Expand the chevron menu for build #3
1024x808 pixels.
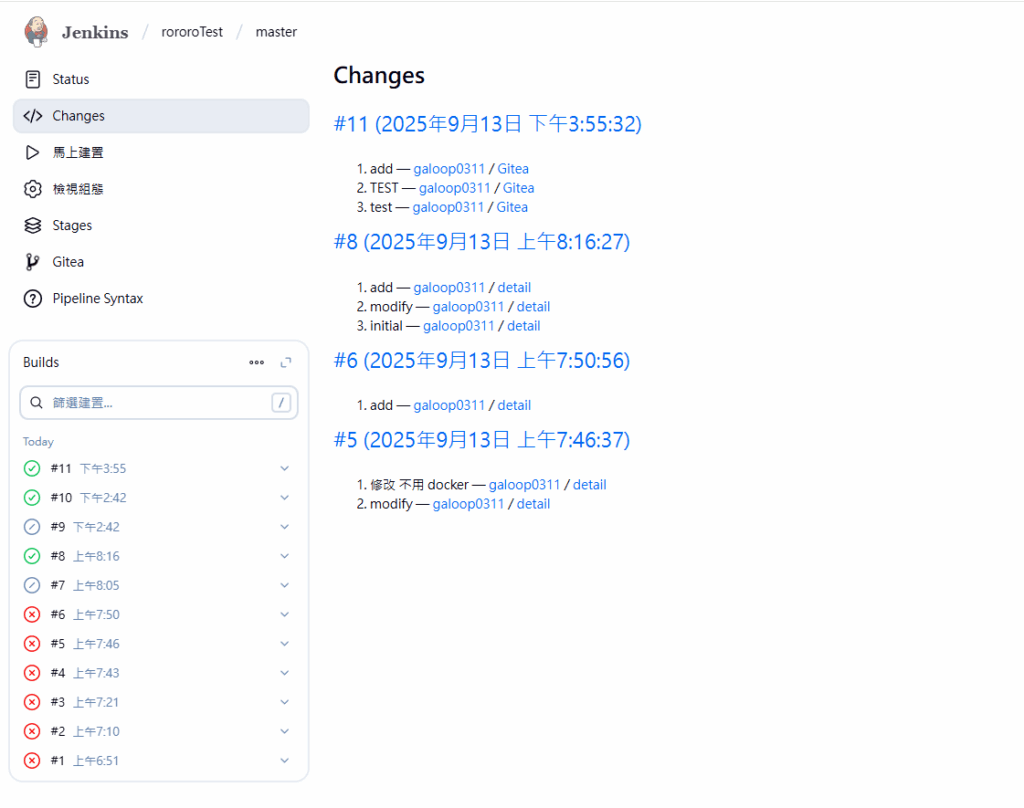284,702
